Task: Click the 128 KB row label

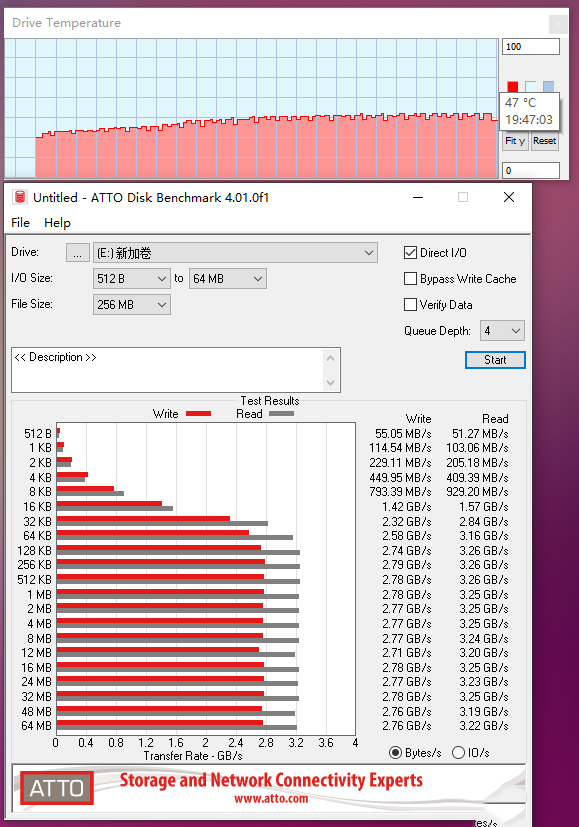Action: tap(35, 551)
